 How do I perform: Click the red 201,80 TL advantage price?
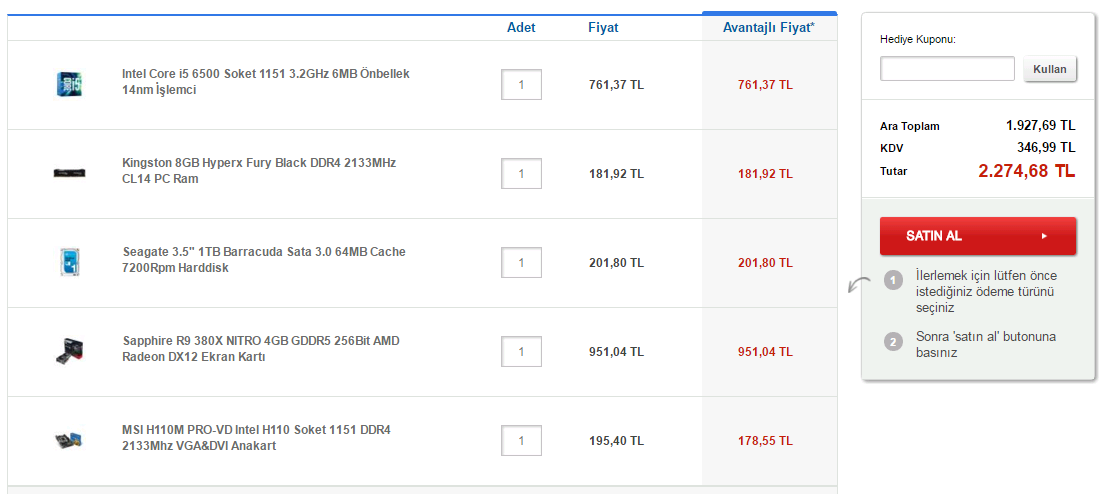click(765, 263)
